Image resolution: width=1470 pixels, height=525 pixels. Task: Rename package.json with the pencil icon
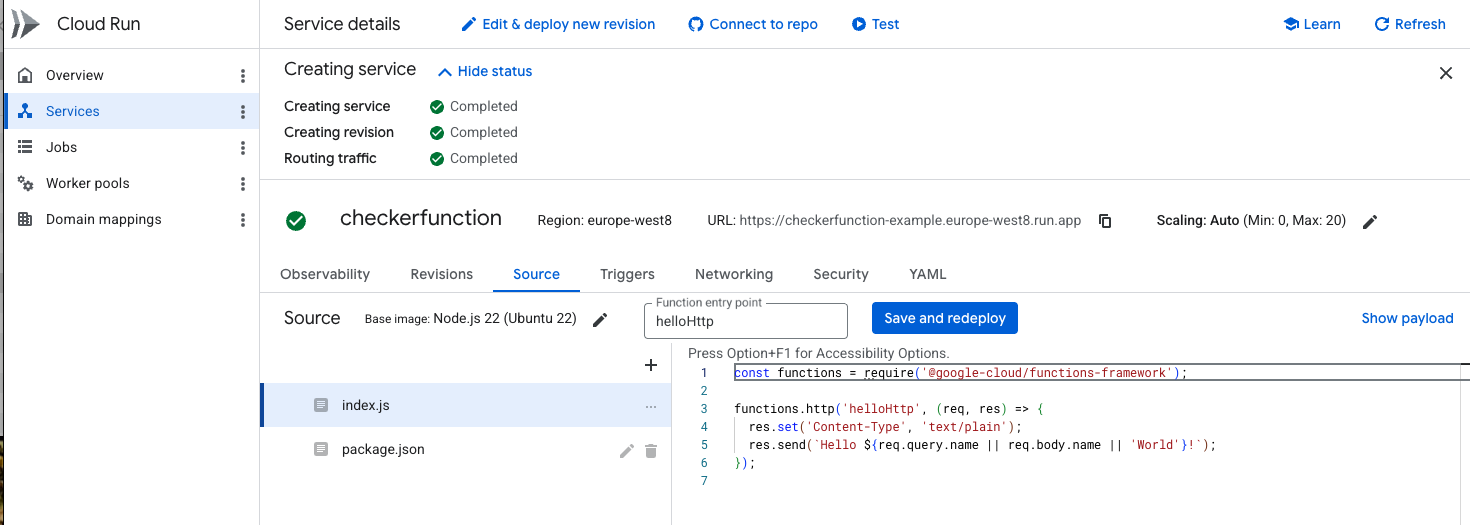coord(627,451)
